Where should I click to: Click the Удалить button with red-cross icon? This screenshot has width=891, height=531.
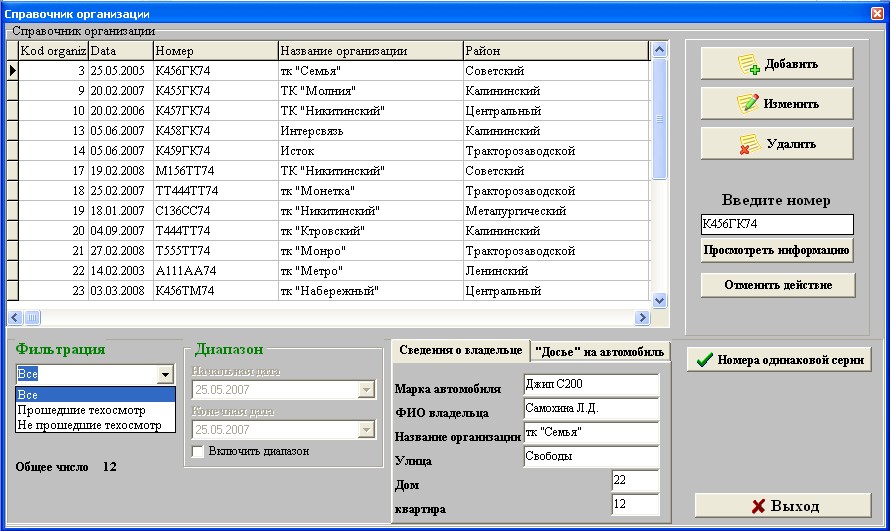pos(777,143)
